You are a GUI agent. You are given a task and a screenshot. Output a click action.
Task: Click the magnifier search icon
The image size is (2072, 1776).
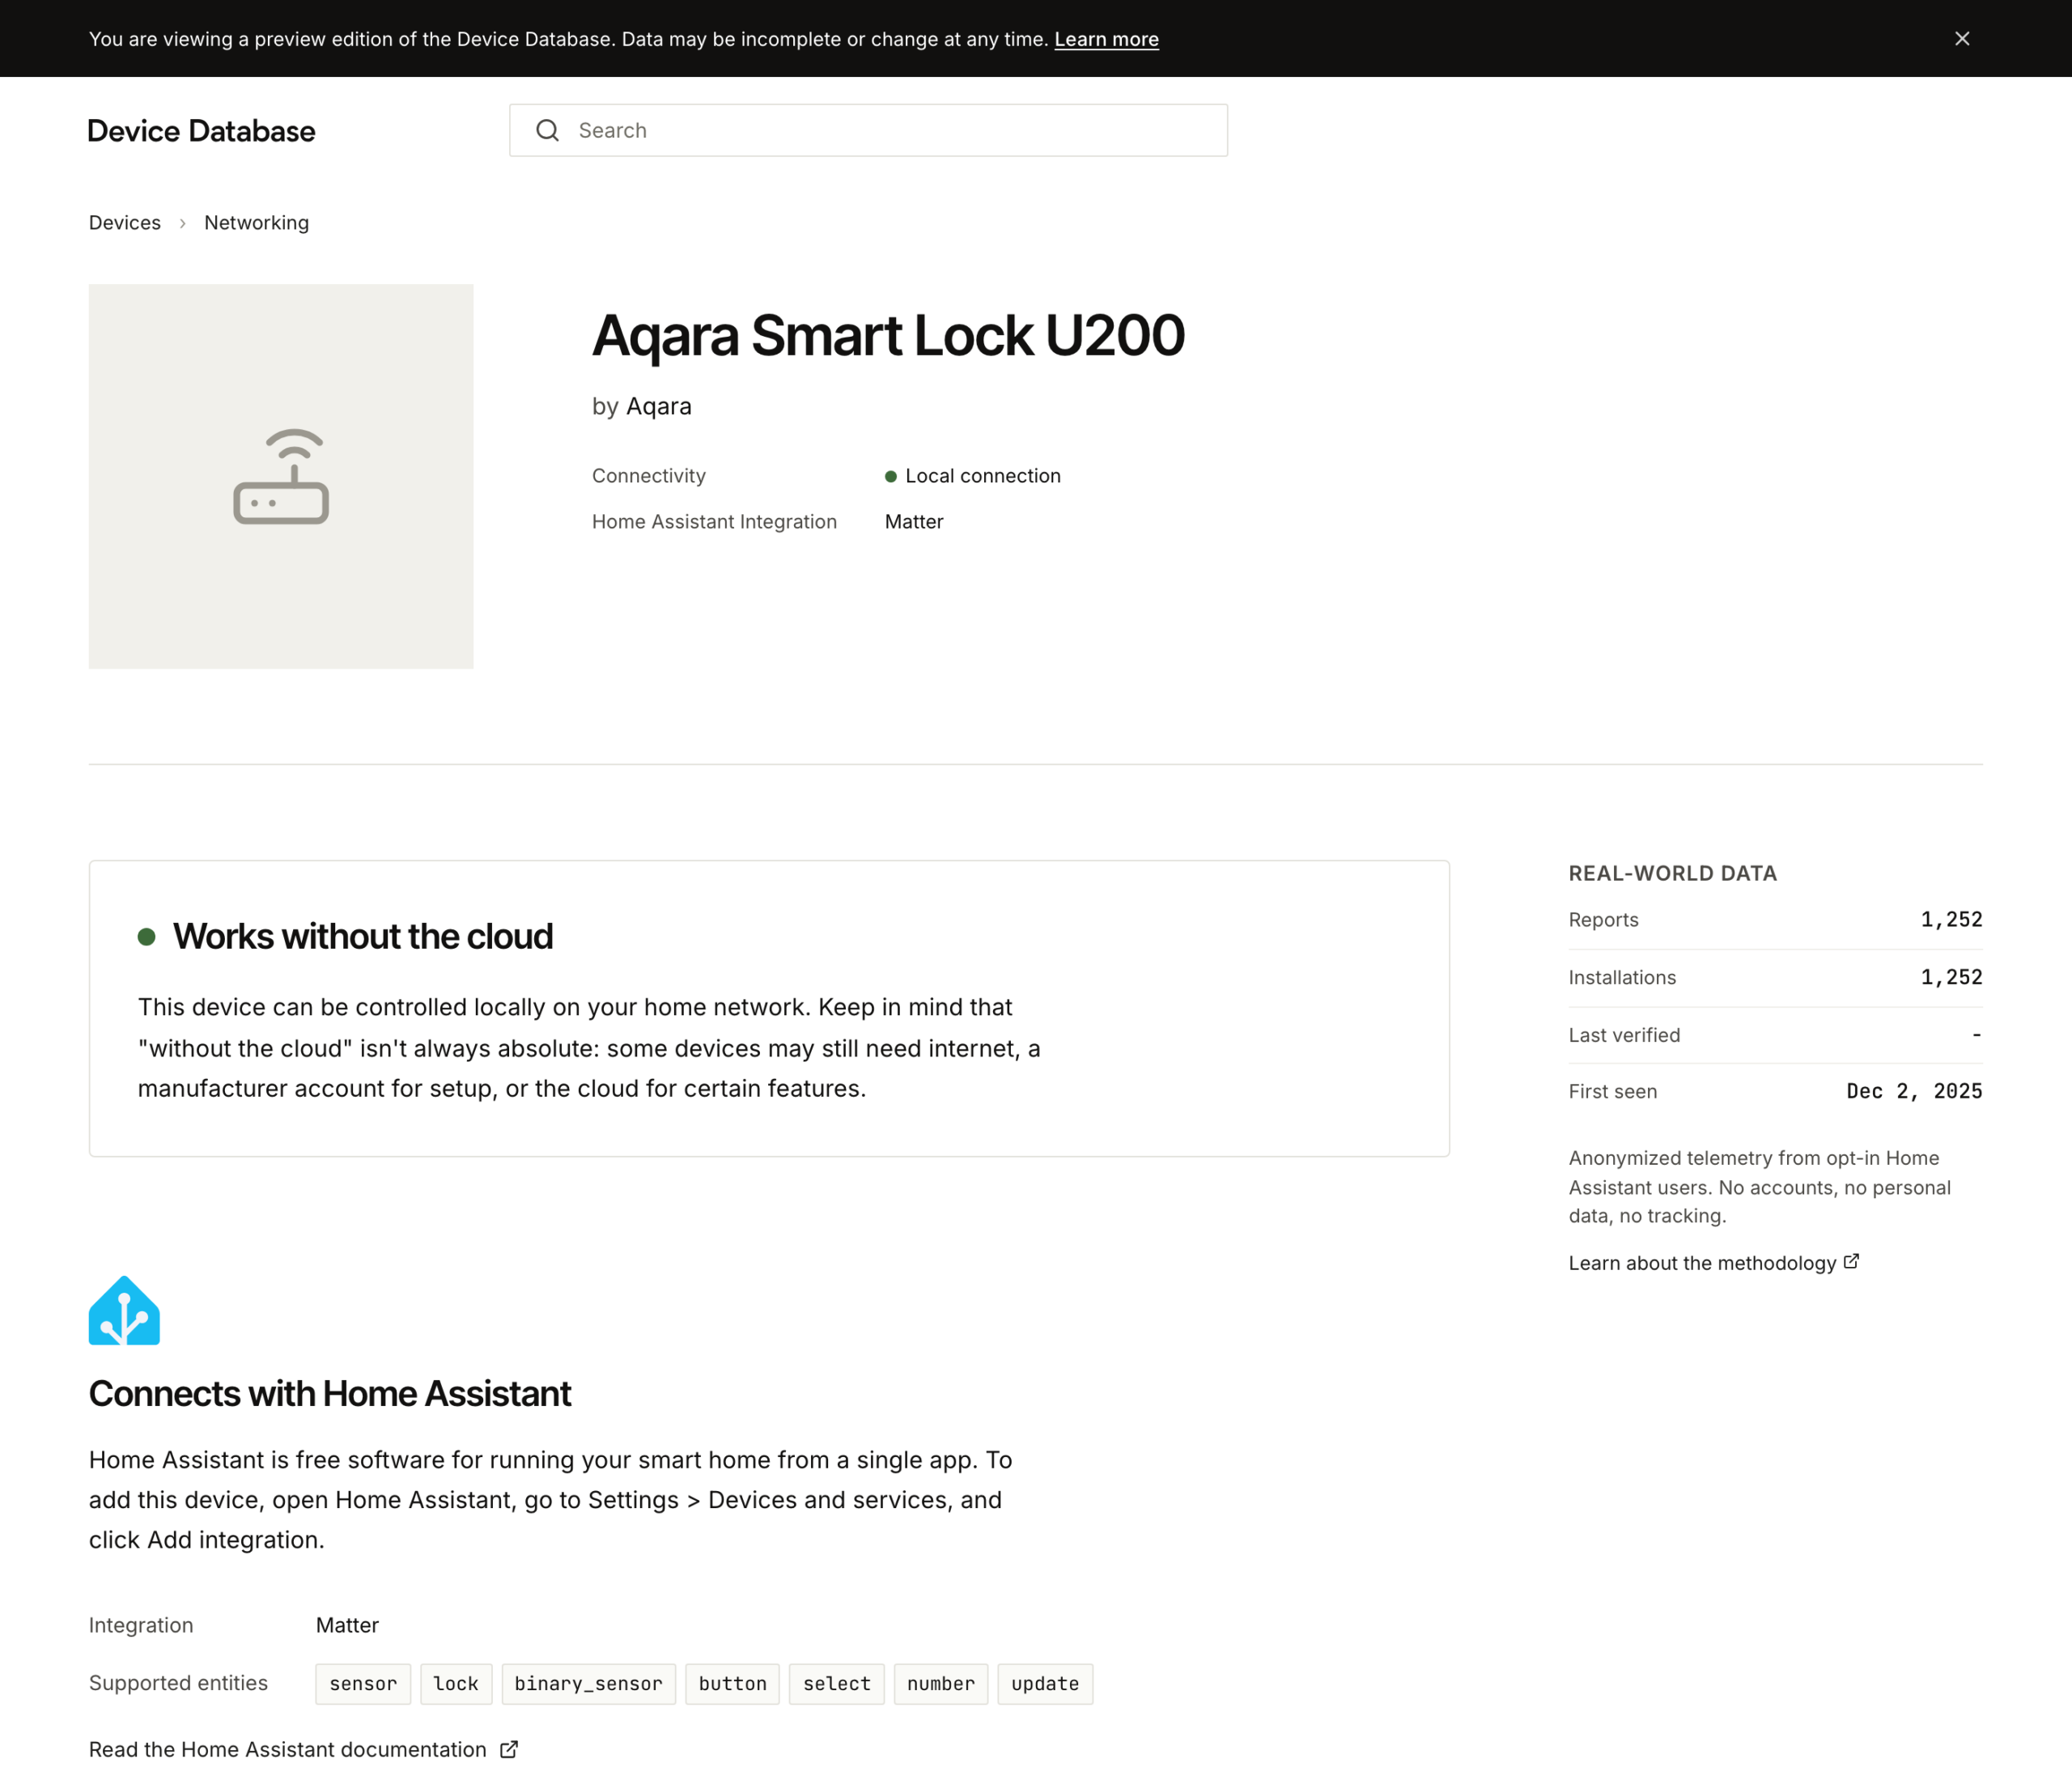(x=547, y=130)
